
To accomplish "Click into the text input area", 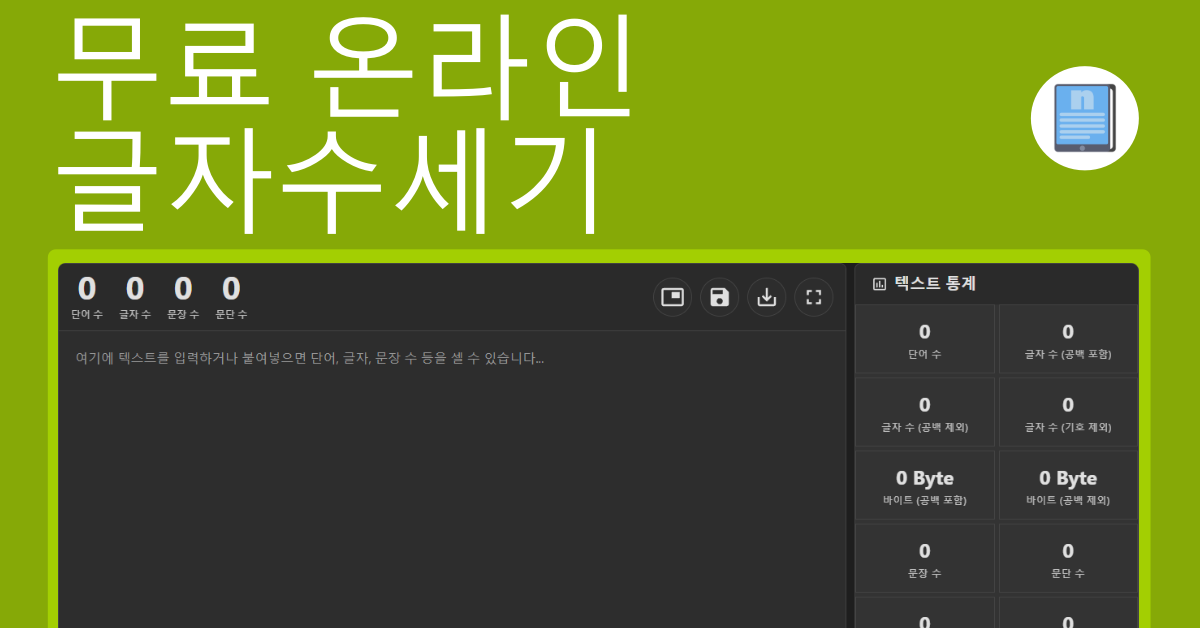I will pos(452,478).
